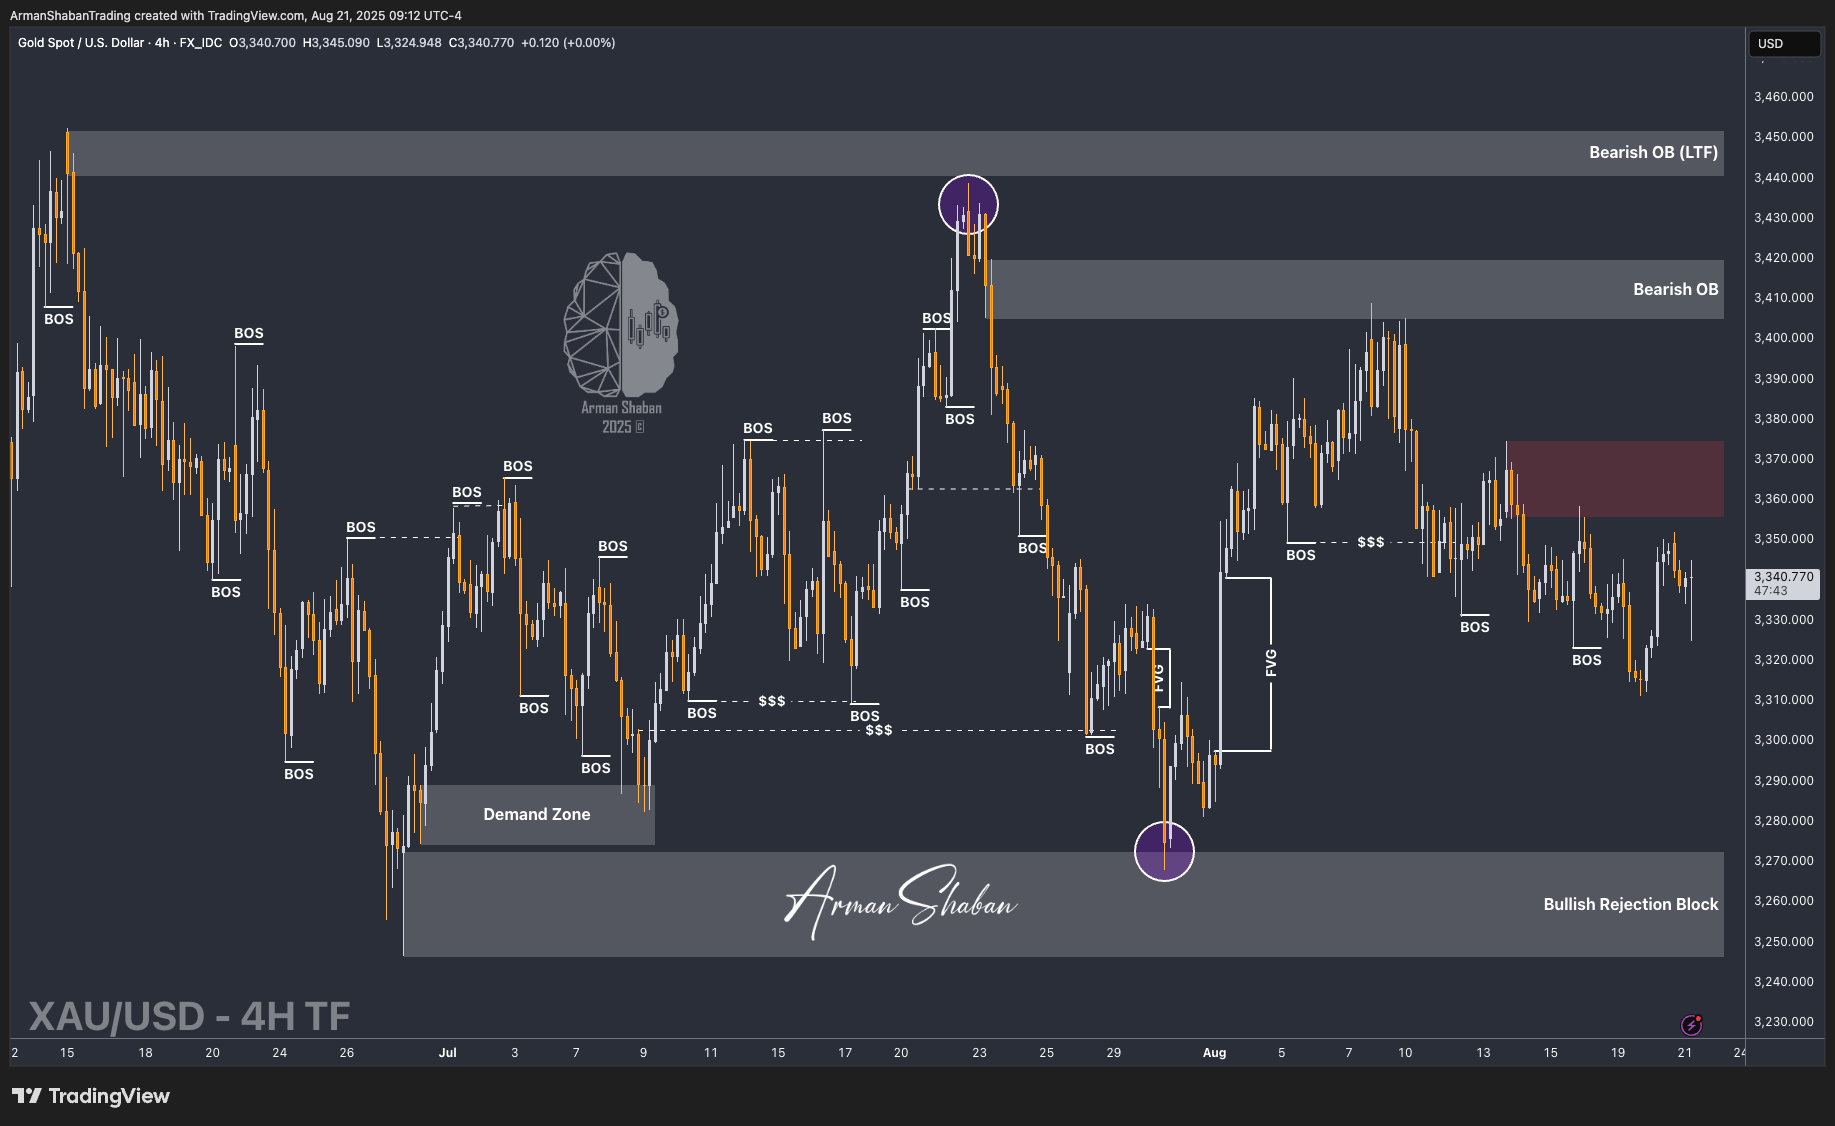Click the Jul label on time axis
This screenshot has height=1126, width=1835.
[x=447, y=1052]
